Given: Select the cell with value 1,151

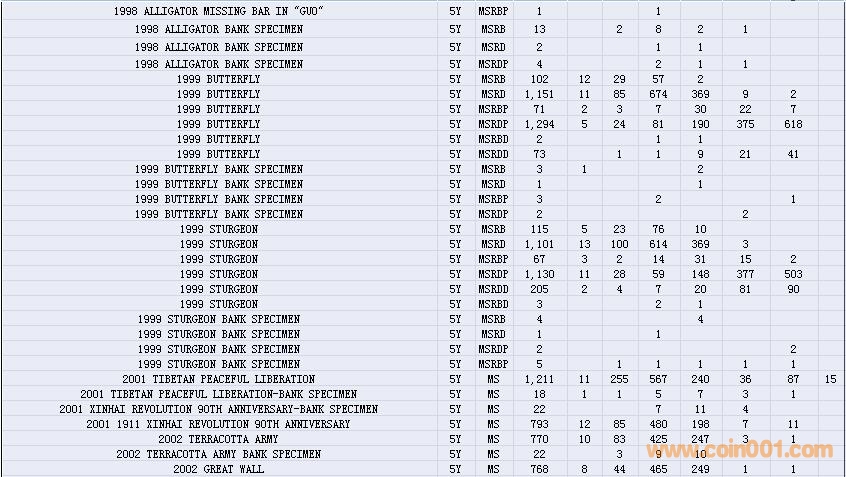Looking at the screenshot, I should point(539,94).
